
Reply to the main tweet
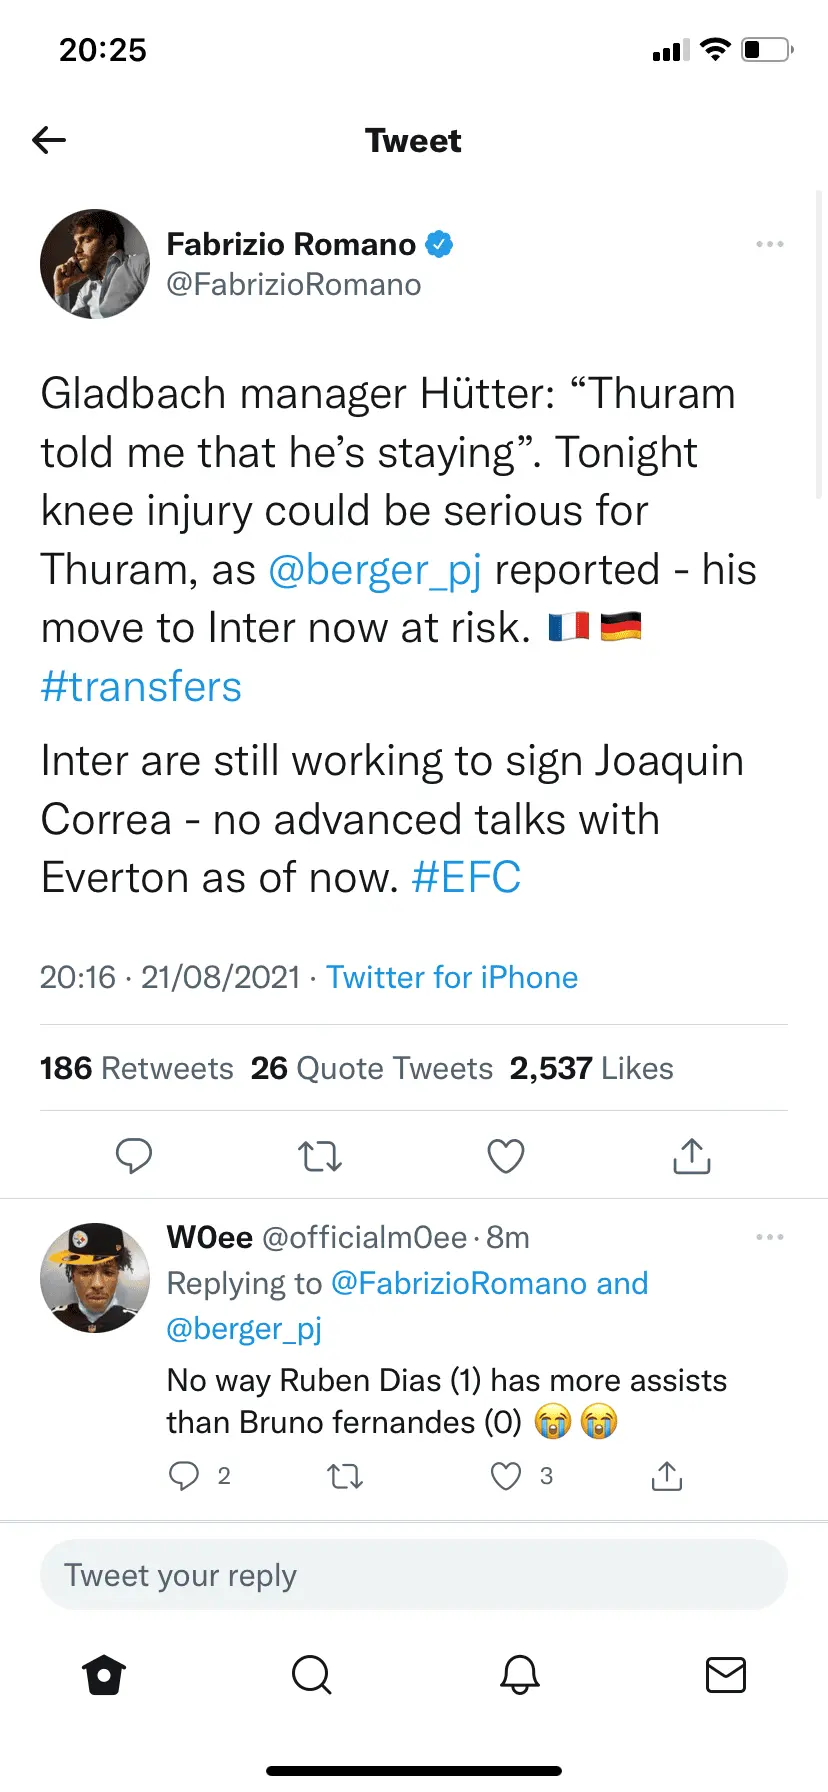(134, 1155)
